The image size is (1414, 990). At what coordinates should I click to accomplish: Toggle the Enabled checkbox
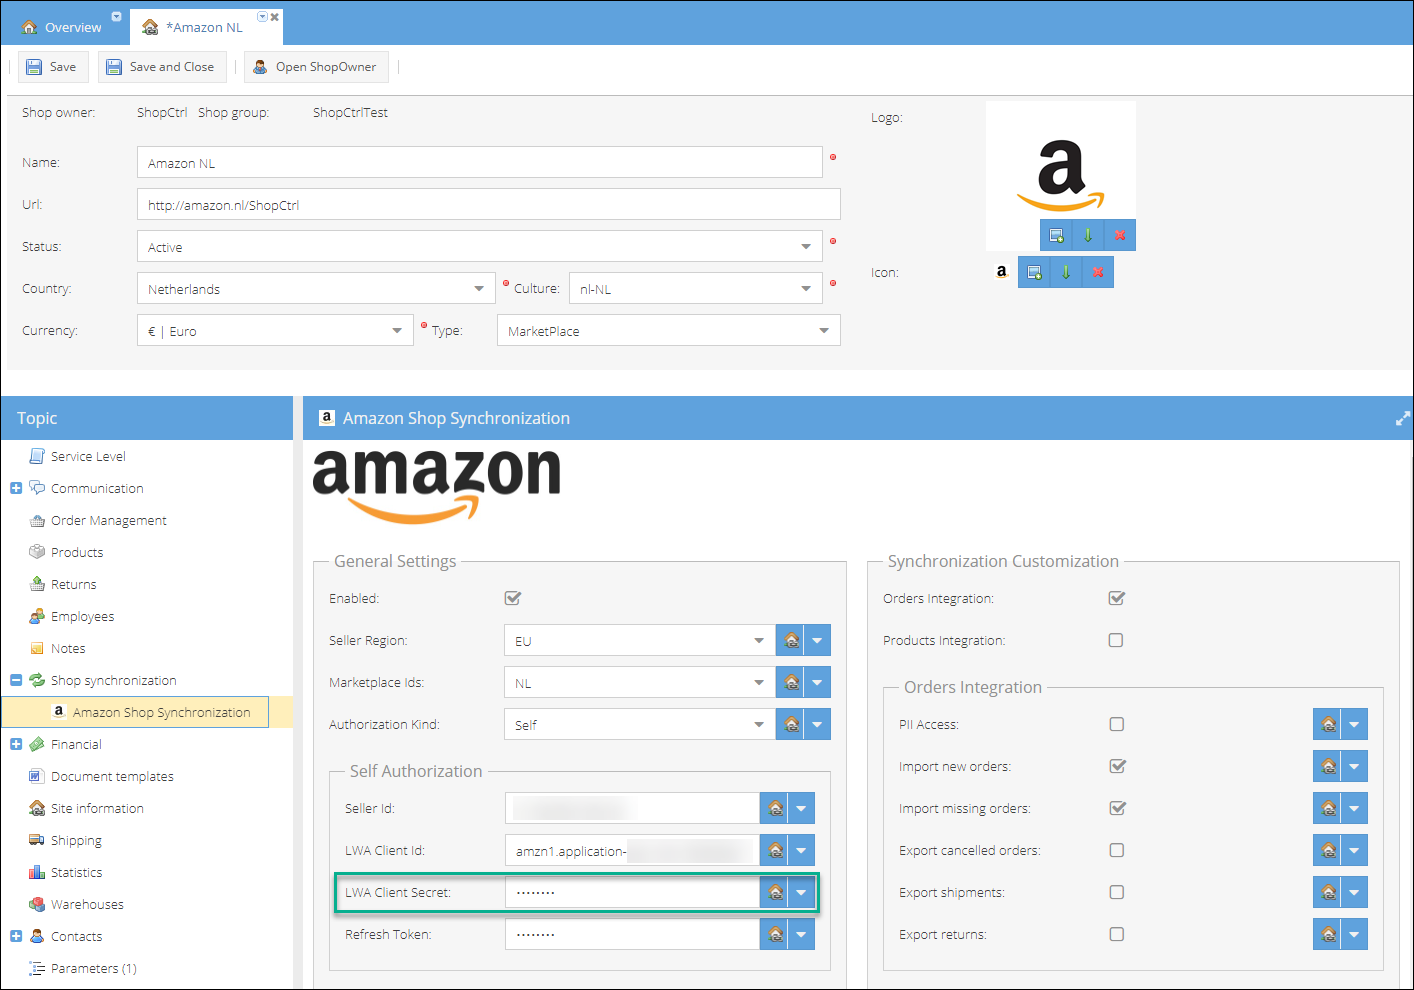tap(513, 598)
